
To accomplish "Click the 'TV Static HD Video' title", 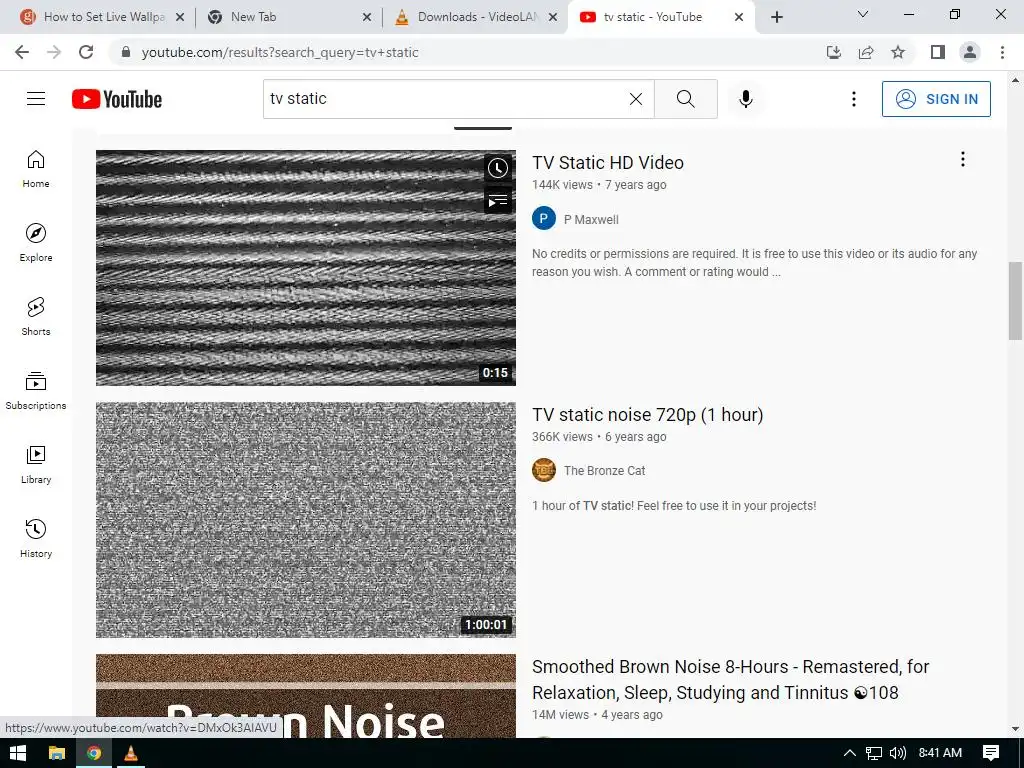I will 607,163.
